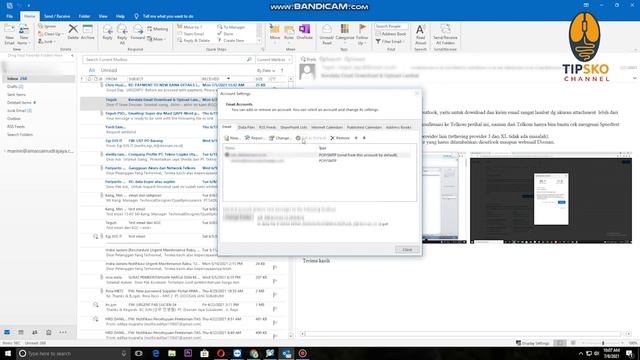Switch to the View ribbon tab
Image resolution: width=640 pixels, height=360 pixels.
[103, 16]
